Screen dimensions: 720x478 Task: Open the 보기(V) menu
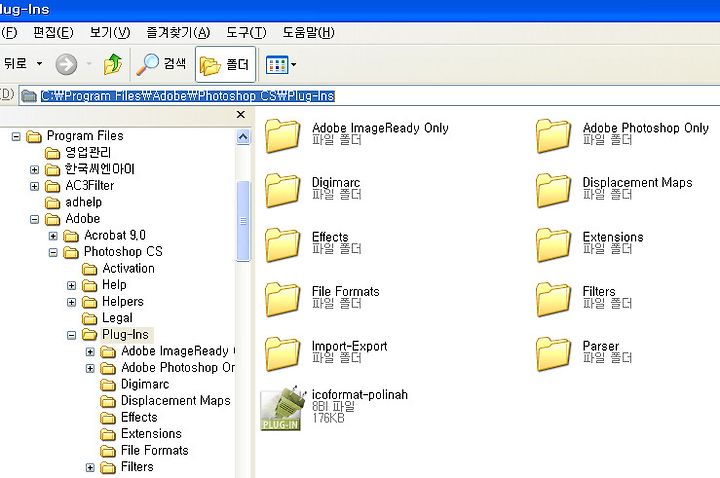coord(110,33)
